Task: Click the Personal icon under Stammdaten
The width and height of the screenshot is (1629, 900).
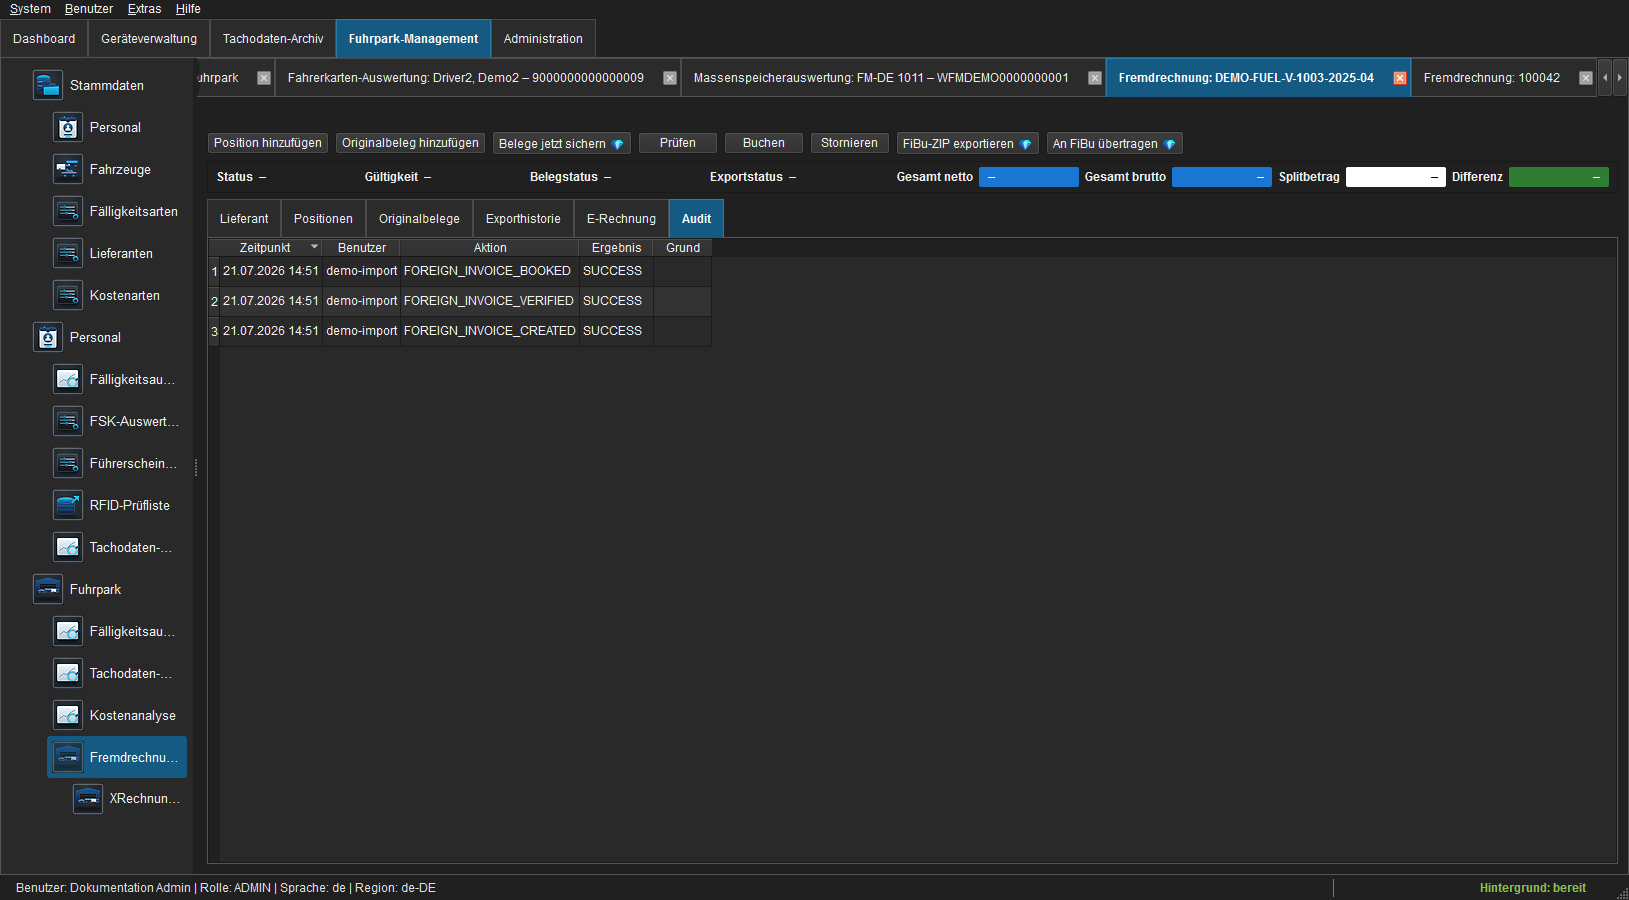Action: click(x=68, y=127)
